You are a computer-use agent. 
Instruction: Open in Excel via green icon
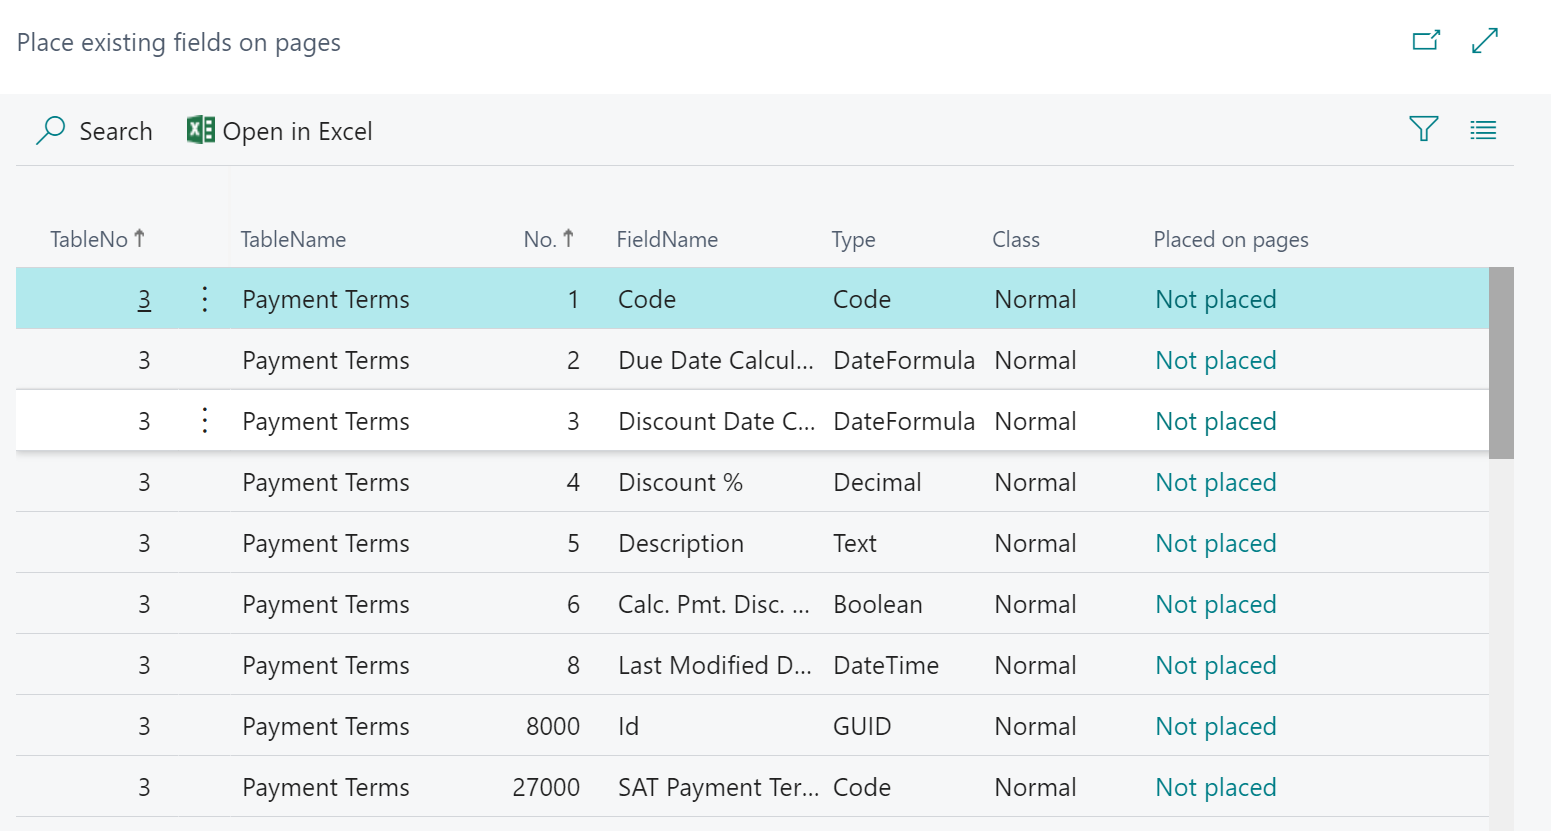pos(201,130)
